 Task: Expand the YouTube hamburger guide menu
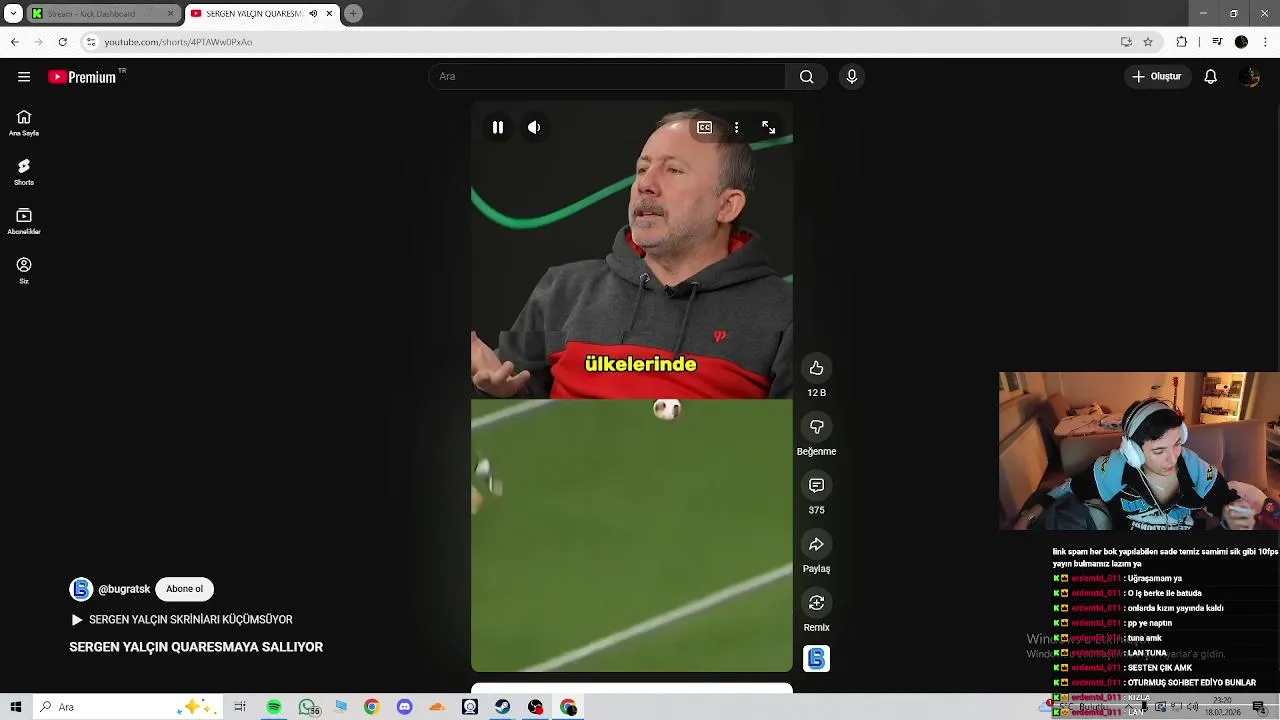(24, 77)
